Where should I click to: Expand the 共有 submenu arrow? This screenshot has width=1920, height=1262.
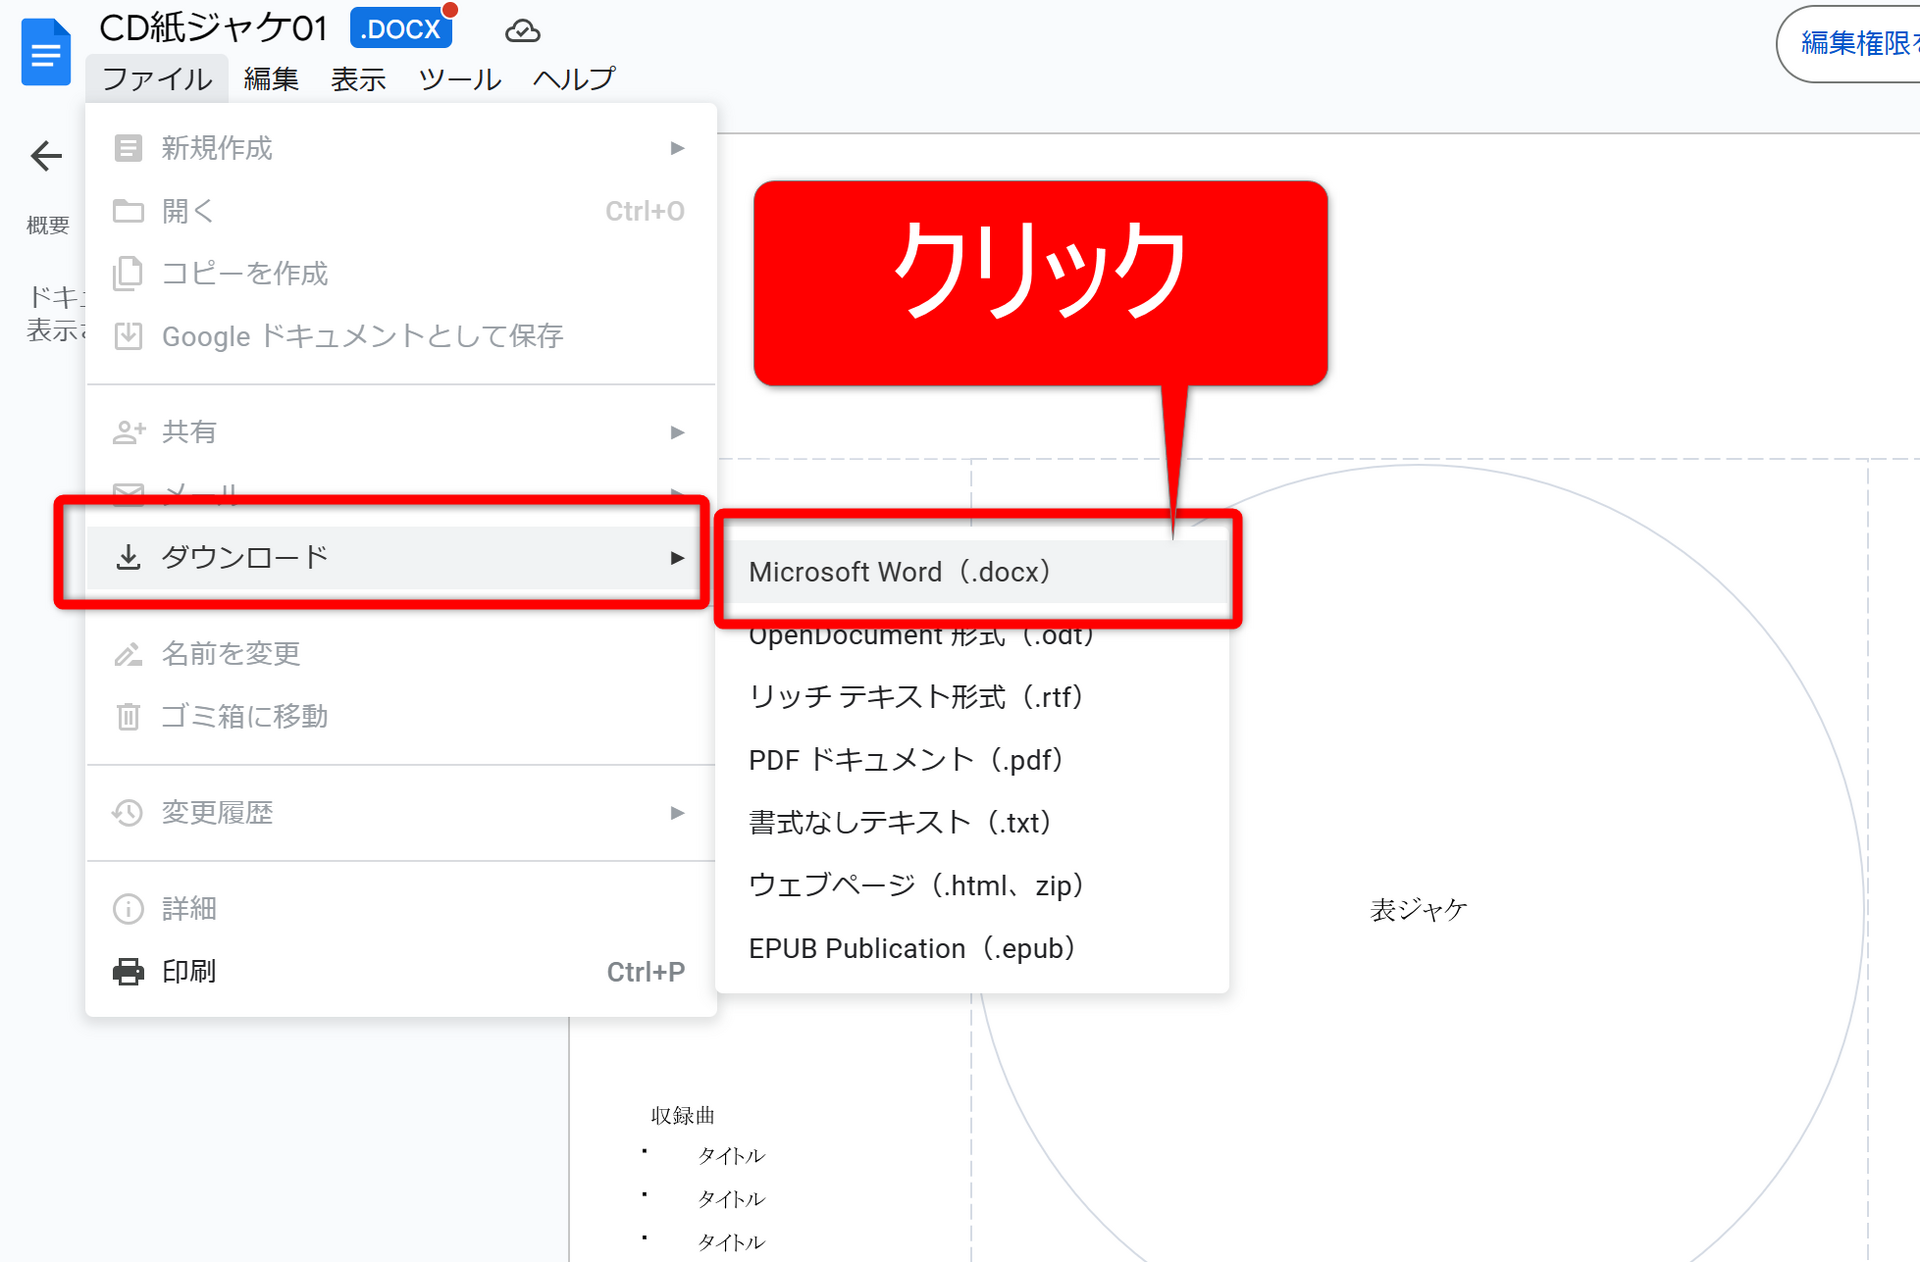tap(677, 432)
